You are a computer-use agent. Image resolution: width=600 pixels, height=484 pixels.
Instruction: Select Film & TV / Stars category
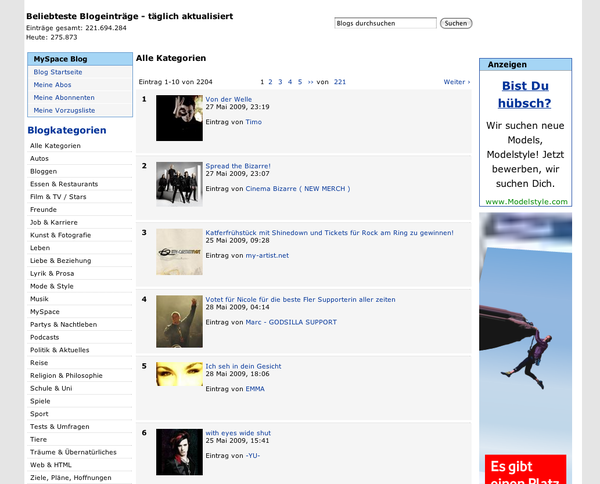tap(58, 197)
